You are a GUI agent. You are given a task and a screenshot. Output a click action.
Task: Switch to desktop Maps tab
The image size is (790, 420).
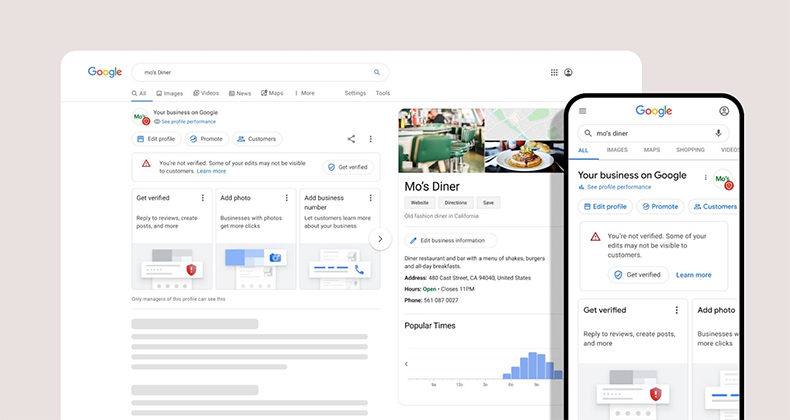[x=272, y=93]
